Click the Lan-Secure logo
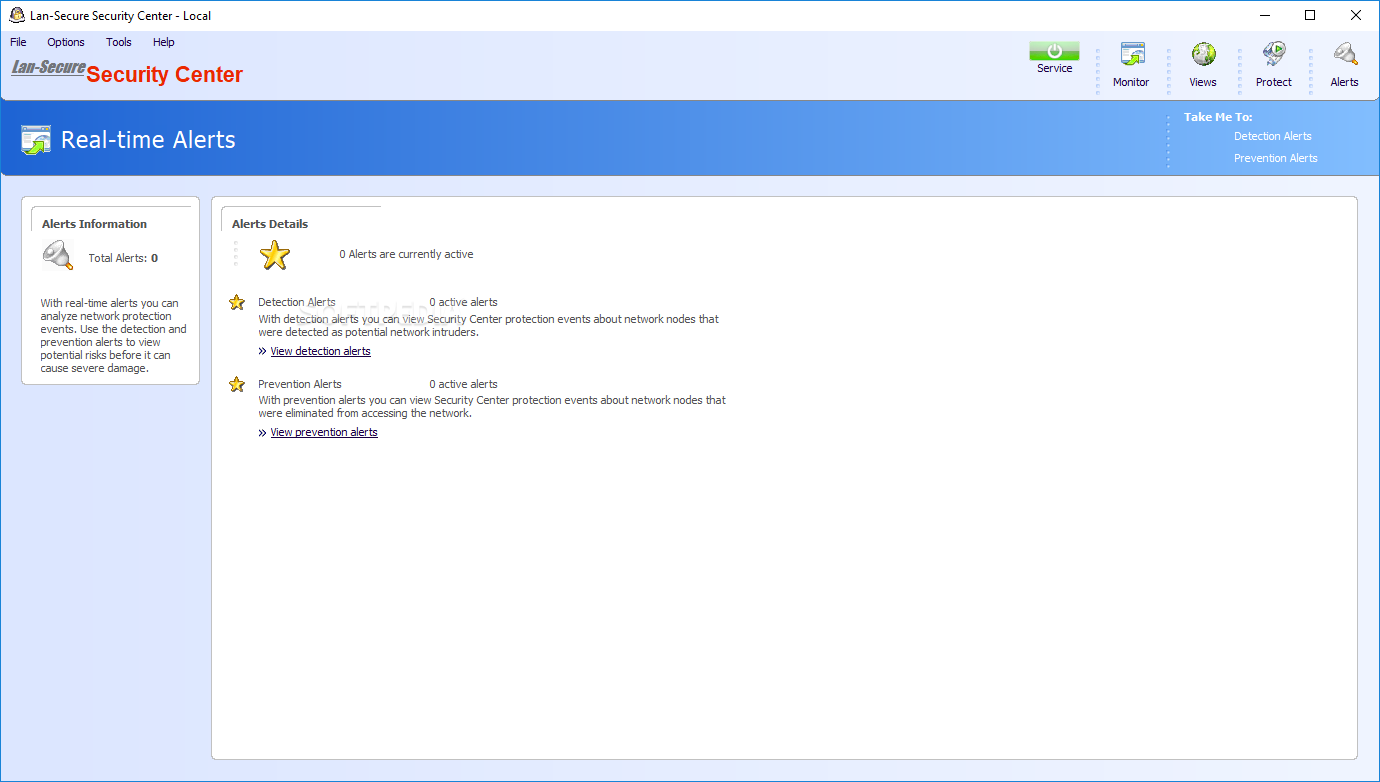The height and width of the screenshot is (782, 1380). coord(48,68)
